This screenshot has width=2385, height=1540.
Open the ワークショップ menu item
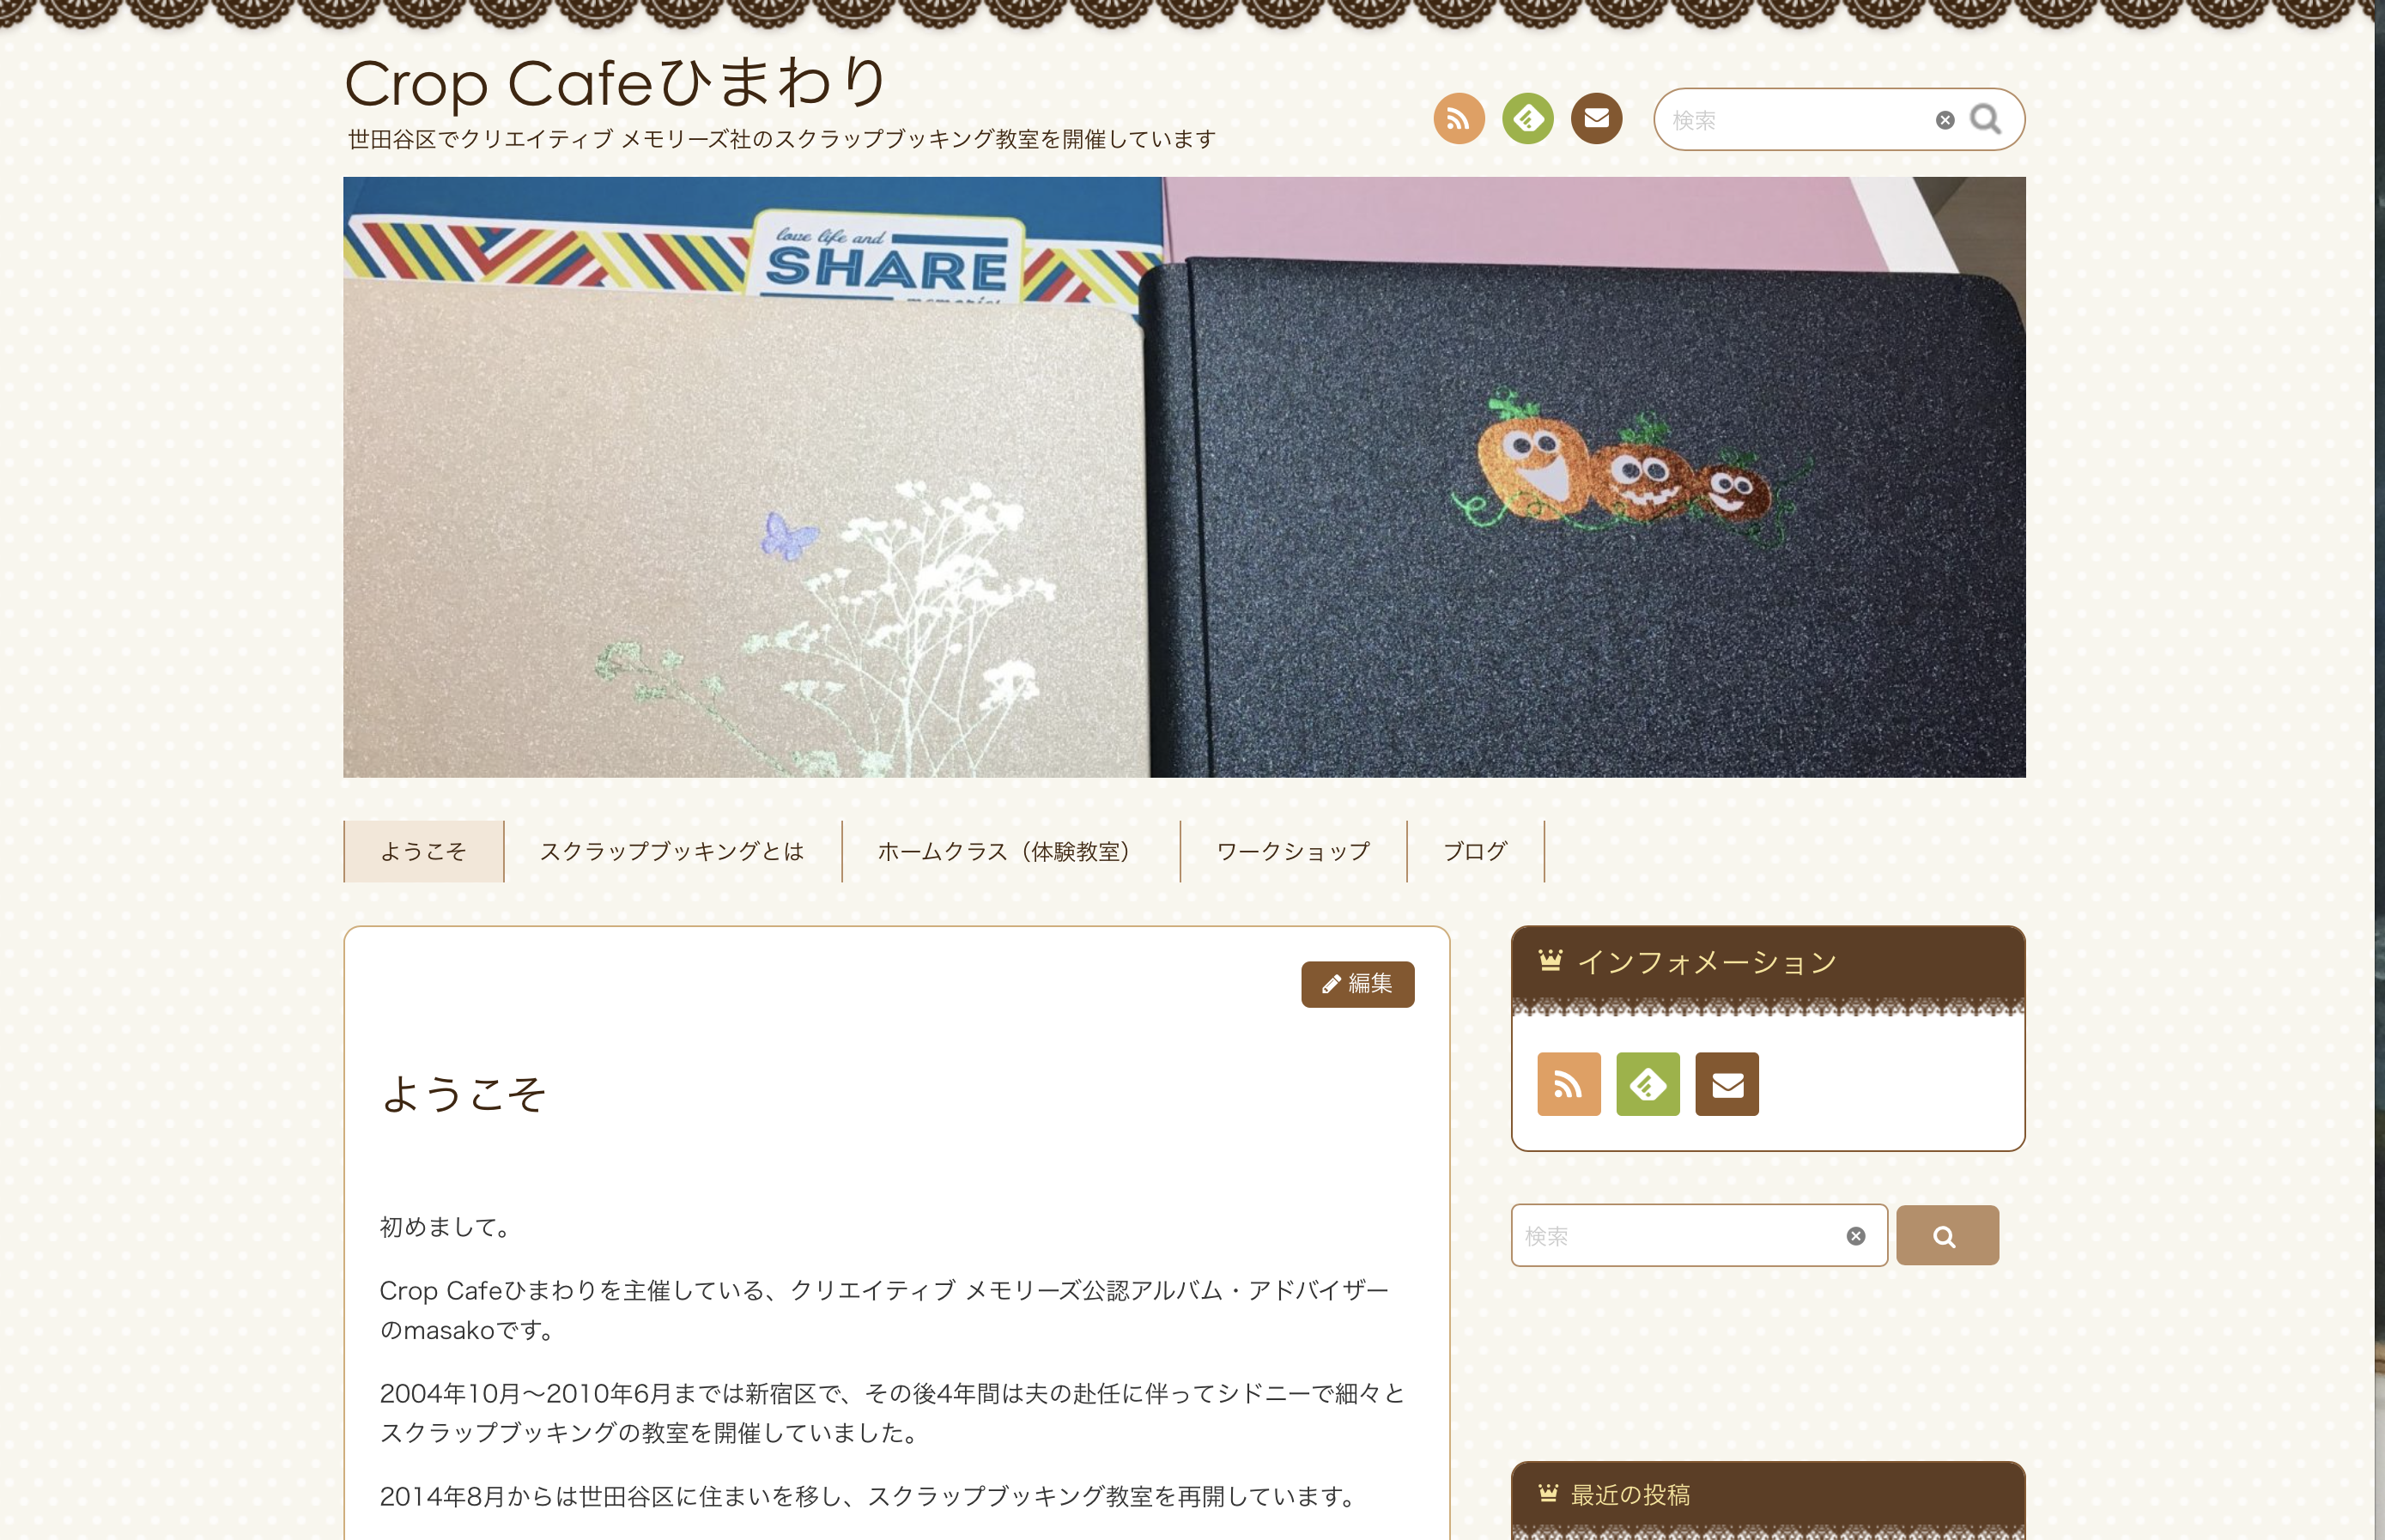click(1293, 851)
